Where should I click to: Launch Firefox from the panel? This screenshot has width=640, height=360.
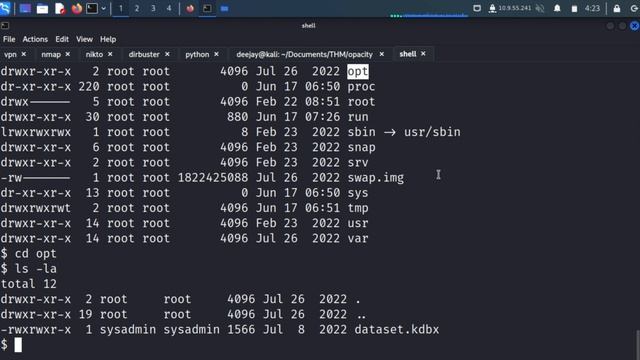[x=77, y=9]
